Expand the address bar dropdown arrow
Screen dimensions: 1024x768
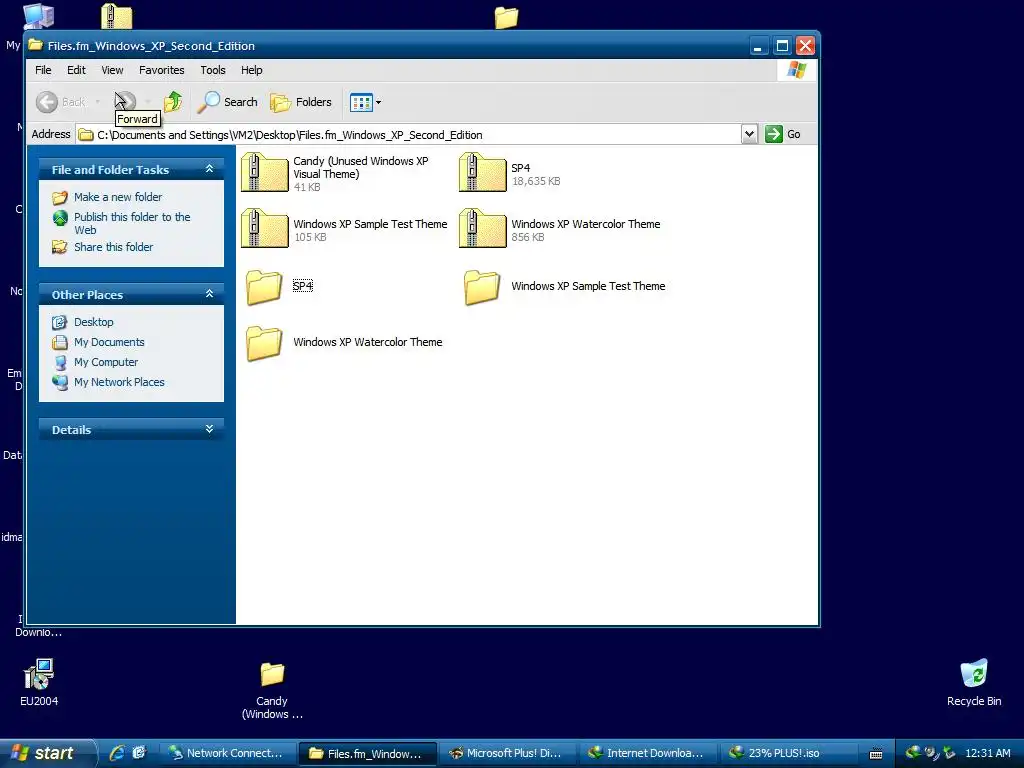pos(749,134)
